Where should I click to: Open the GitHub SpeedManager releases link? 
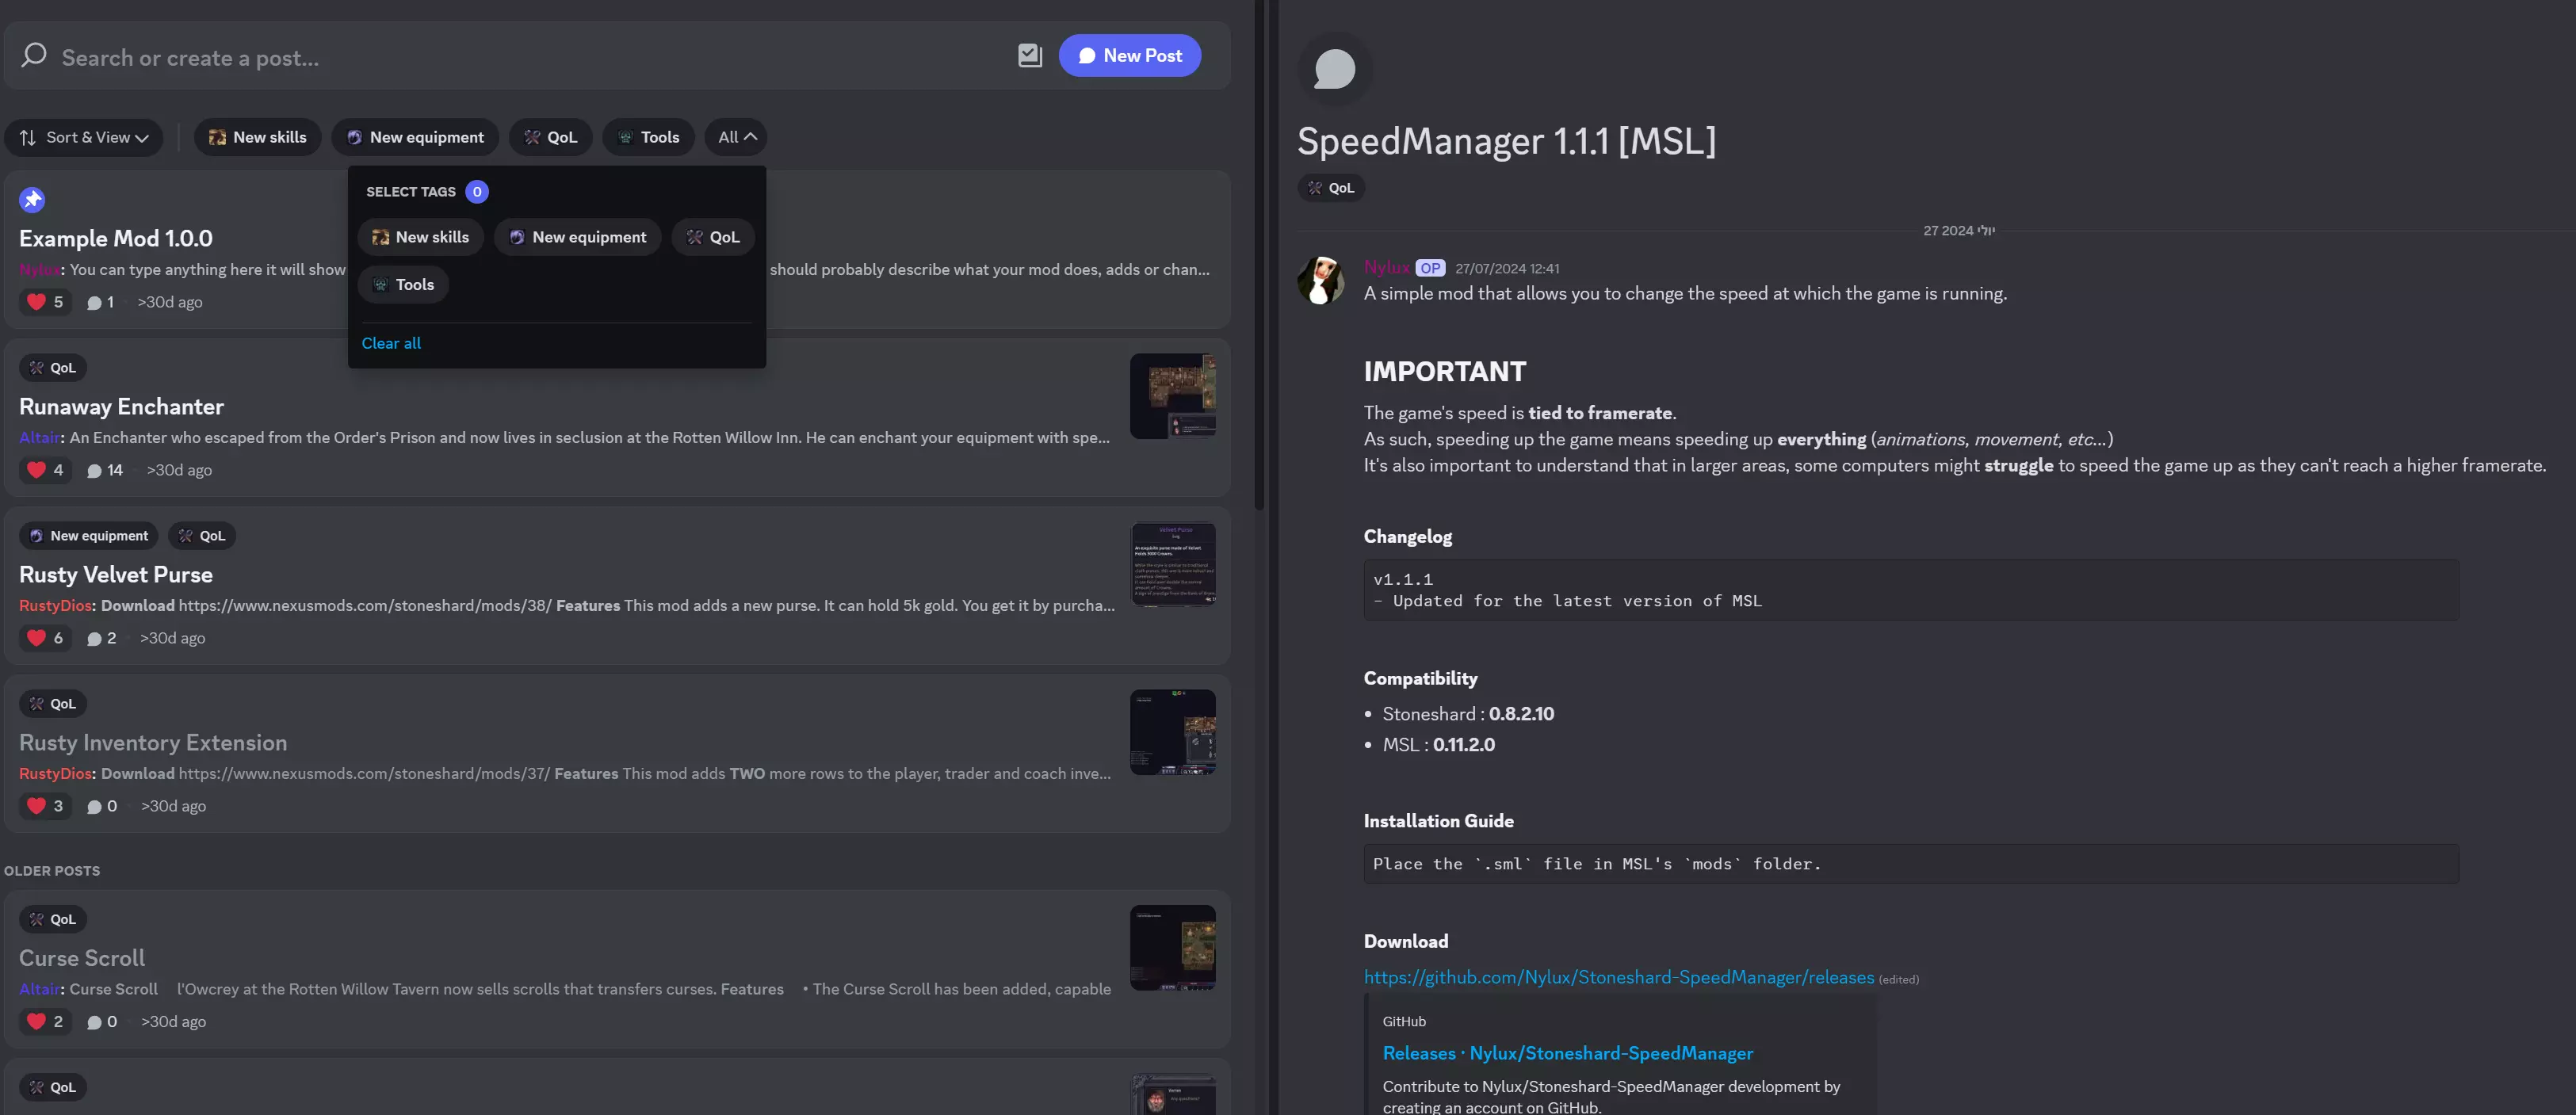[1618, 977]
